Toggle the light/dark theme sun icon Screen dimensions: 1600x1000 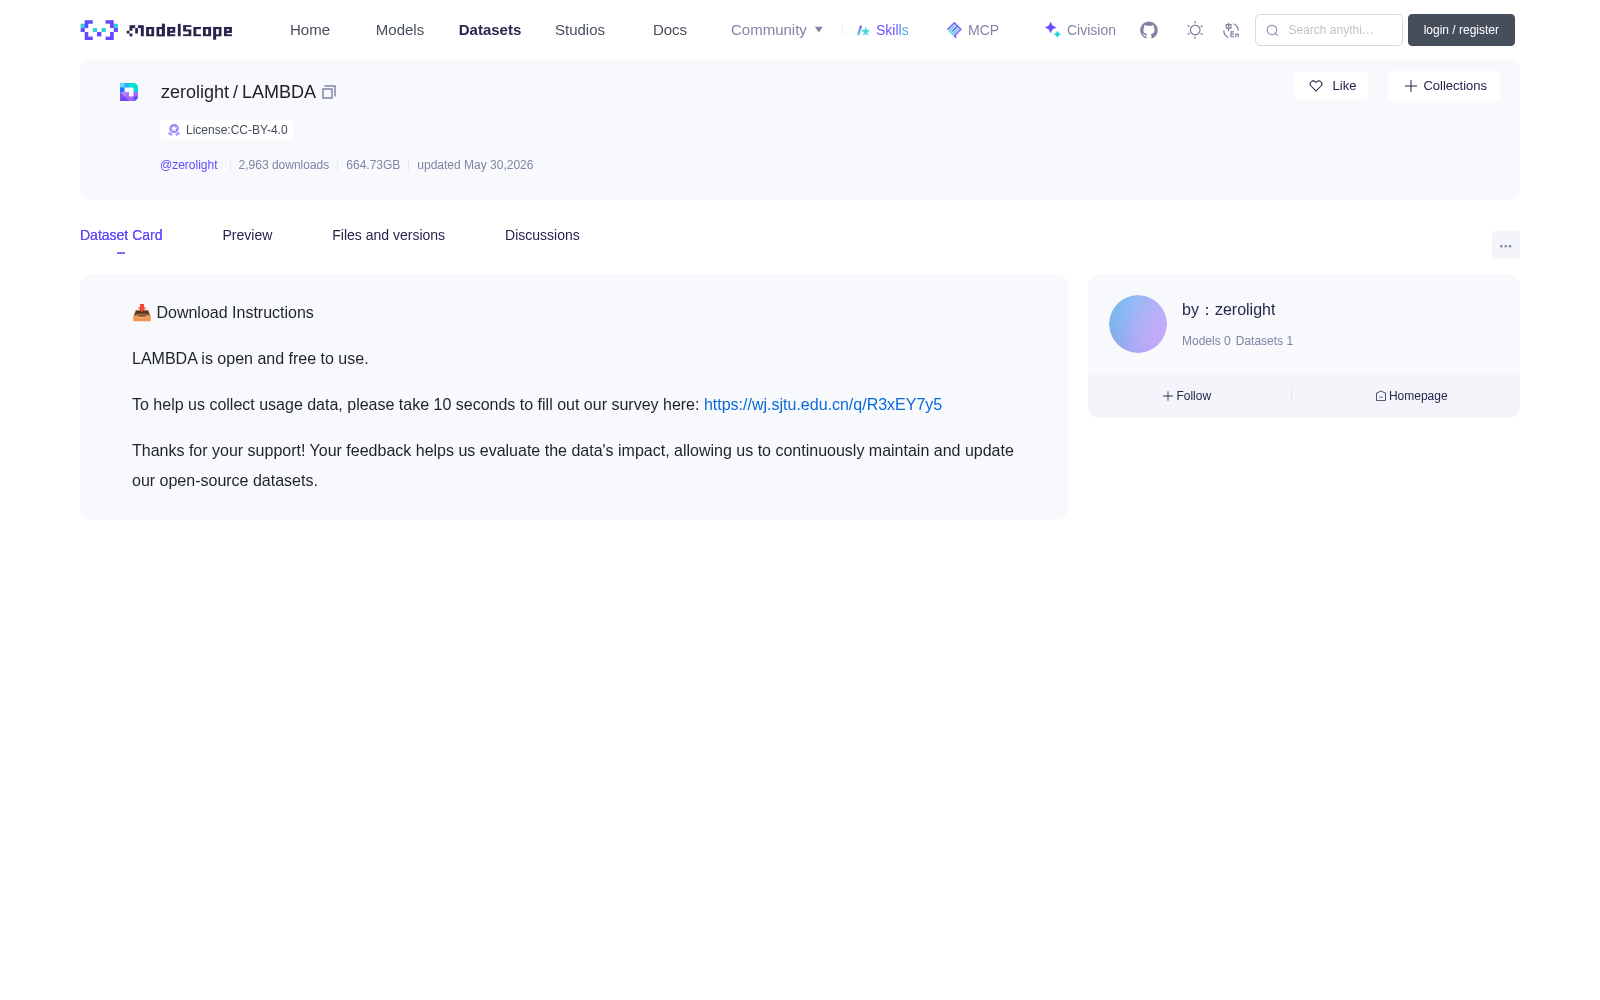1194,30
